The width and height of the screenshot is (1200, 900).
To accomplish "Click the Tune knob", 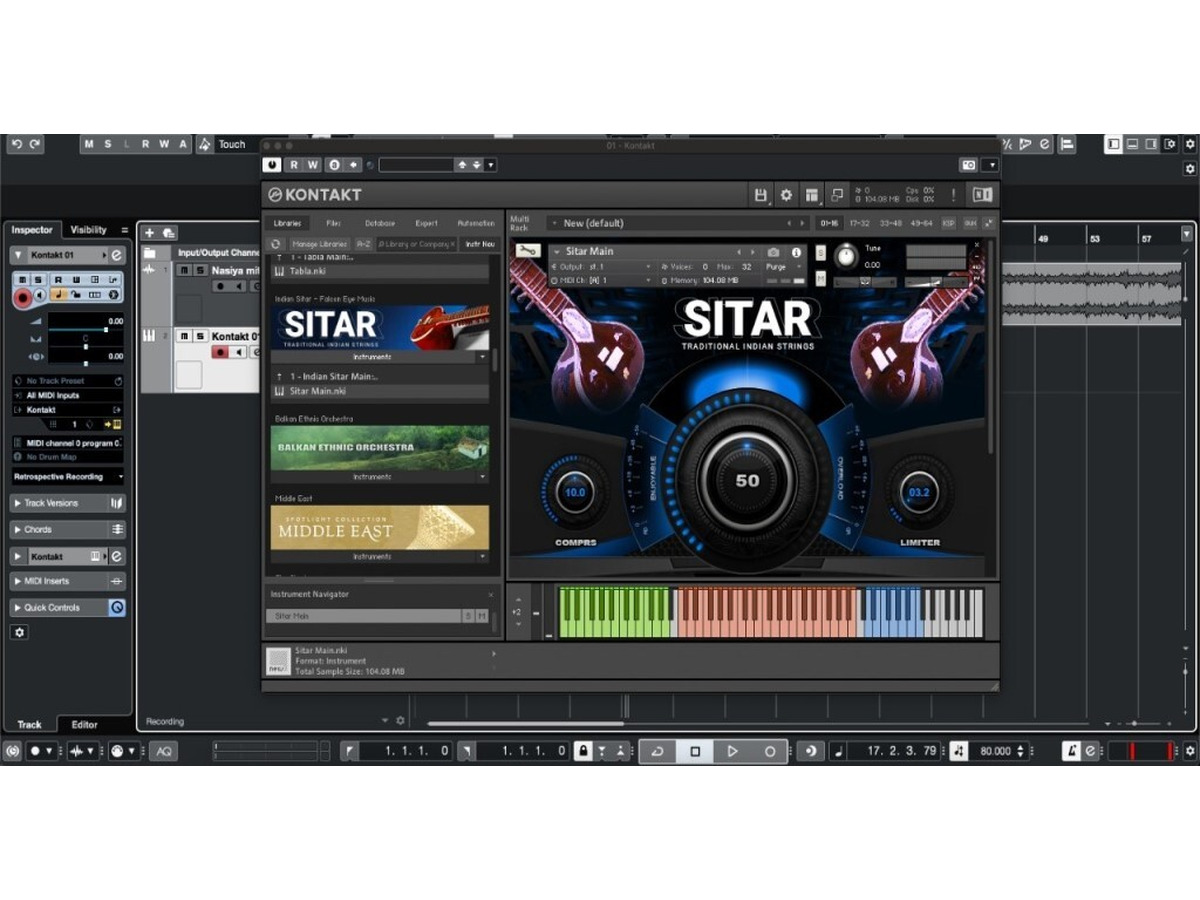I will (847, 257).
